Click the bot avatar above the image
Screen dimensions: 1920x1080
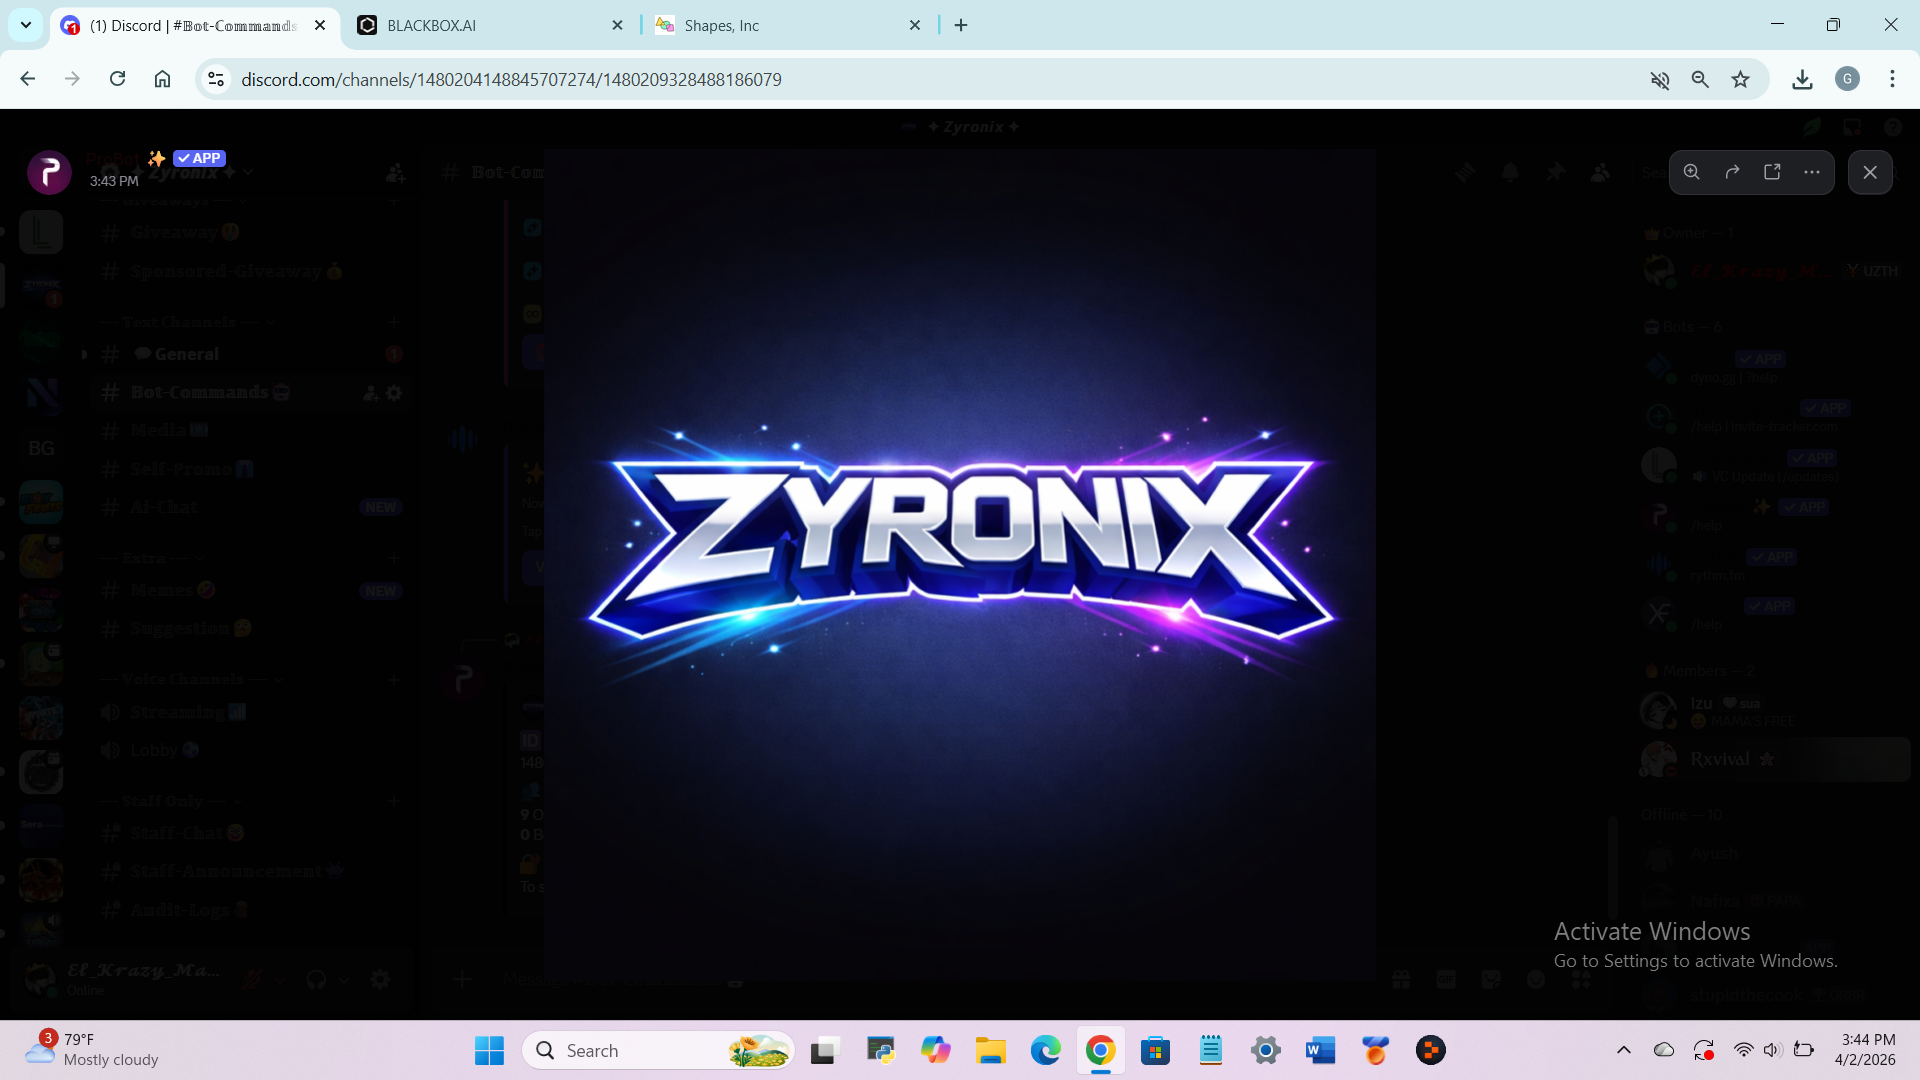tap(49, 172)
